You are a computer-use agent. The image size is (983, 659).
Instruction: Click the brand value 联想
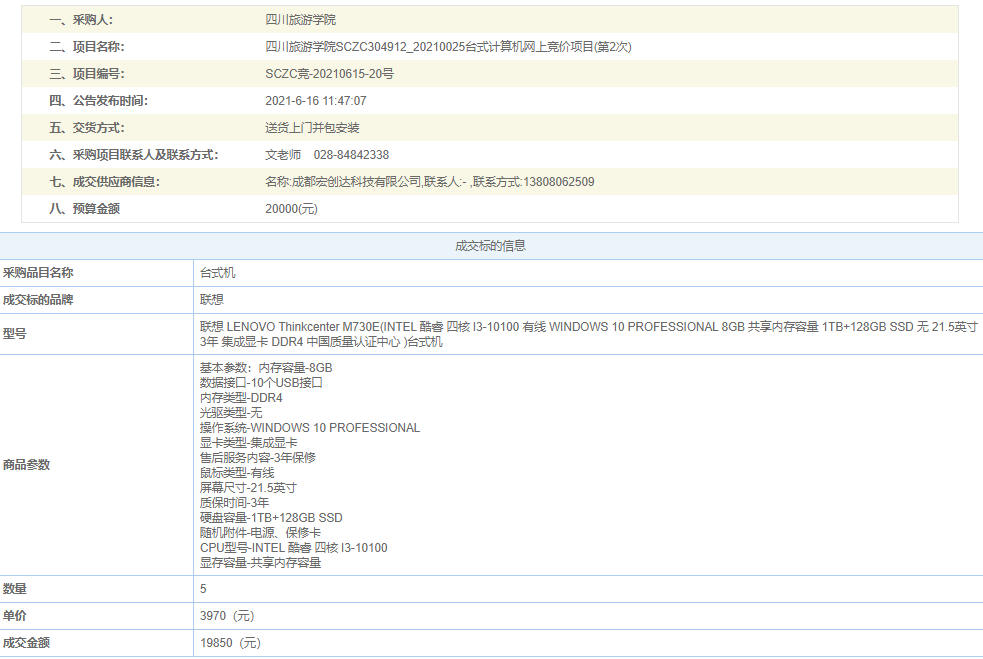pyautogui.click(x=212, y=300)
